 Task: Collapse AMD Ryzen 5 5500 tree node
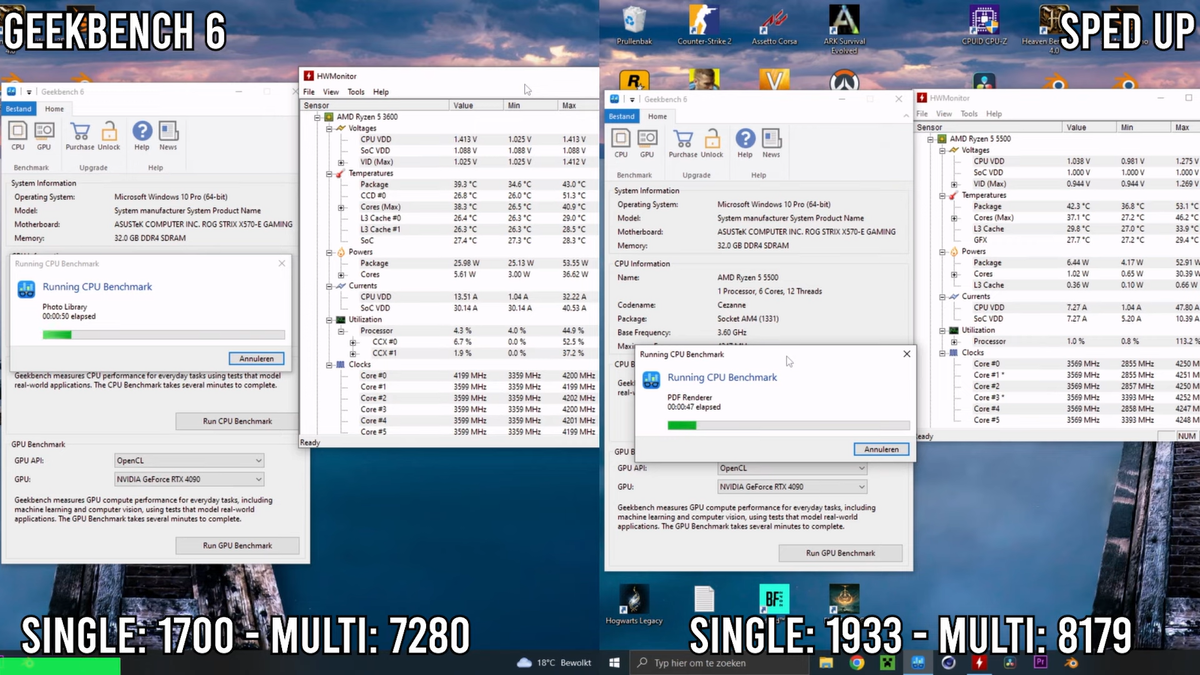click(x=930, y=139)
